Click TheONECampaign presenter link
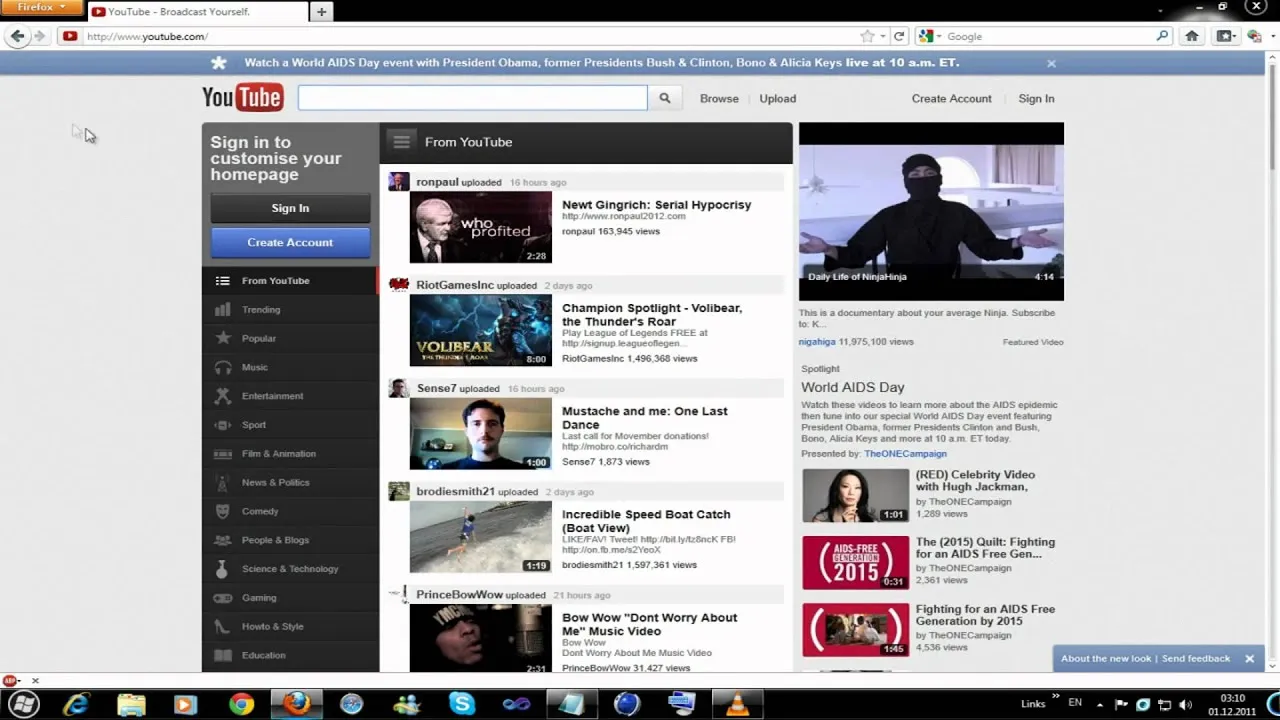This screenshot has height=720, width=1280. coord(905,454)
